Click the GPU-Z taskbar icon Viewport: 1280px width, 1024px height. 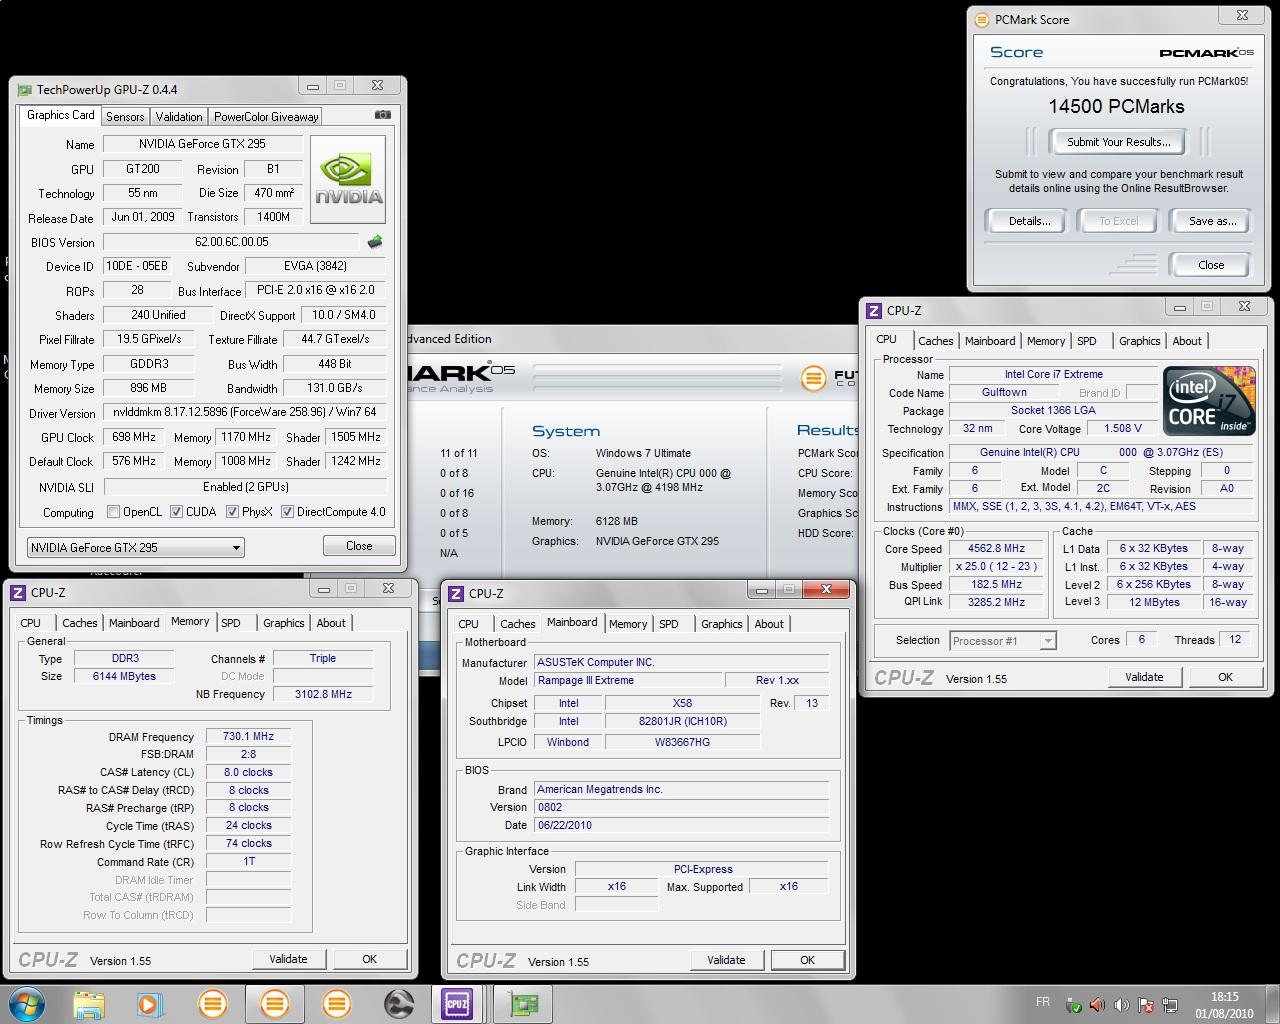tap(523, 1004)
